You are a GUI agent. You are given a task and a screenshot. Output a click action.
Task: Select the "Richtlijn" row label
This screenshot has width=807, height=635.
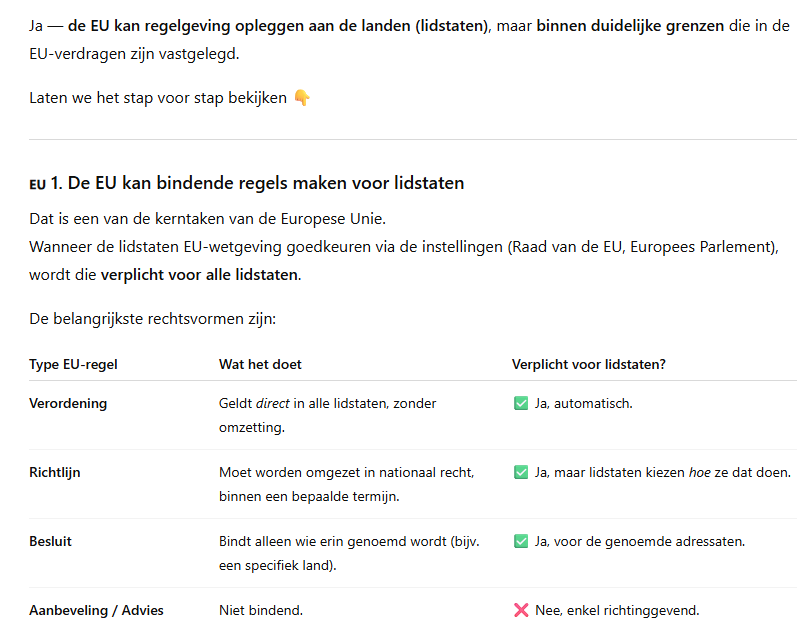tap(55, 473)
